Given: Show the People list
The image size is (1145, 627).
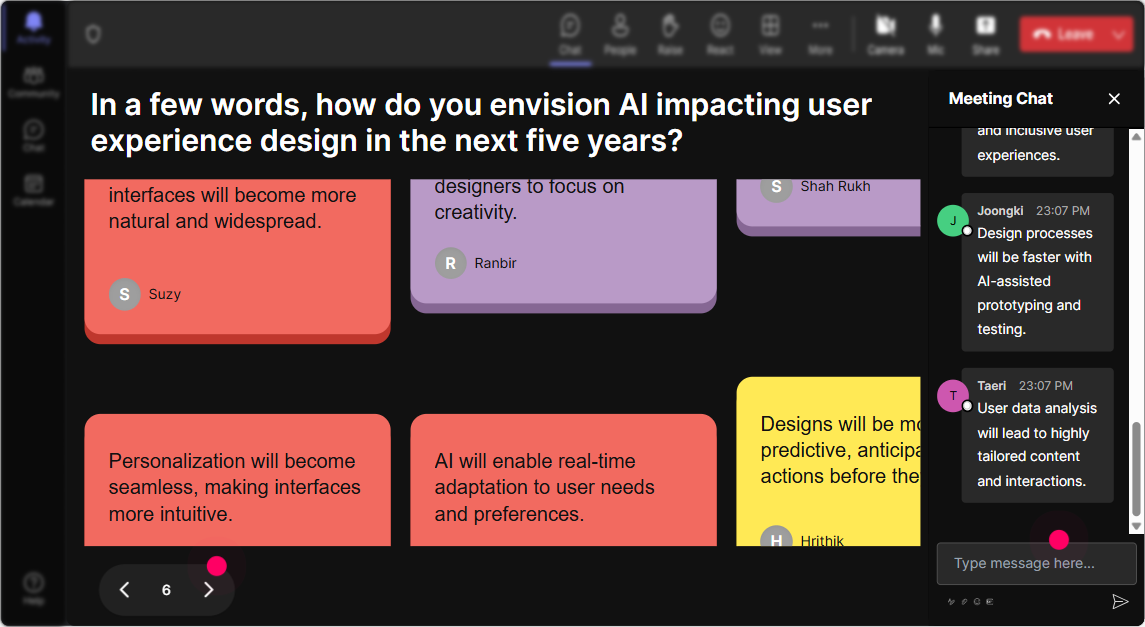Looking at the screenshot, I should (x=620, y=34).
